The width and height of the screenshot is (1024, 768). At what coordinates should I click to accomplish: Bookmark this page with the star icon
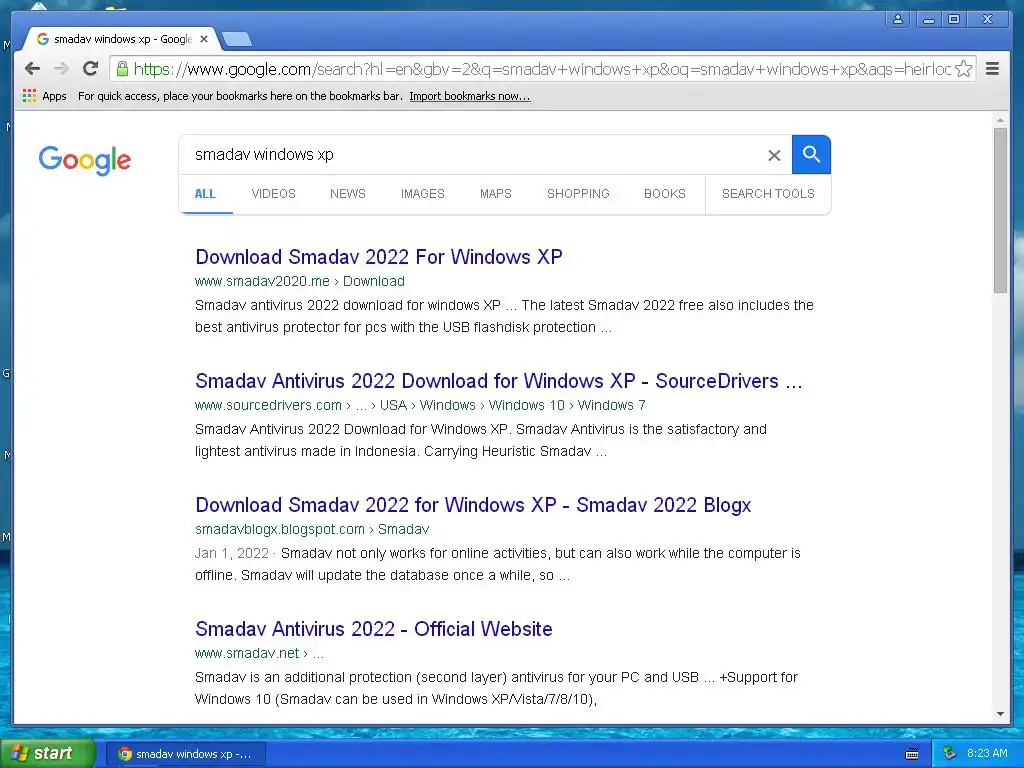pos(963,69)
